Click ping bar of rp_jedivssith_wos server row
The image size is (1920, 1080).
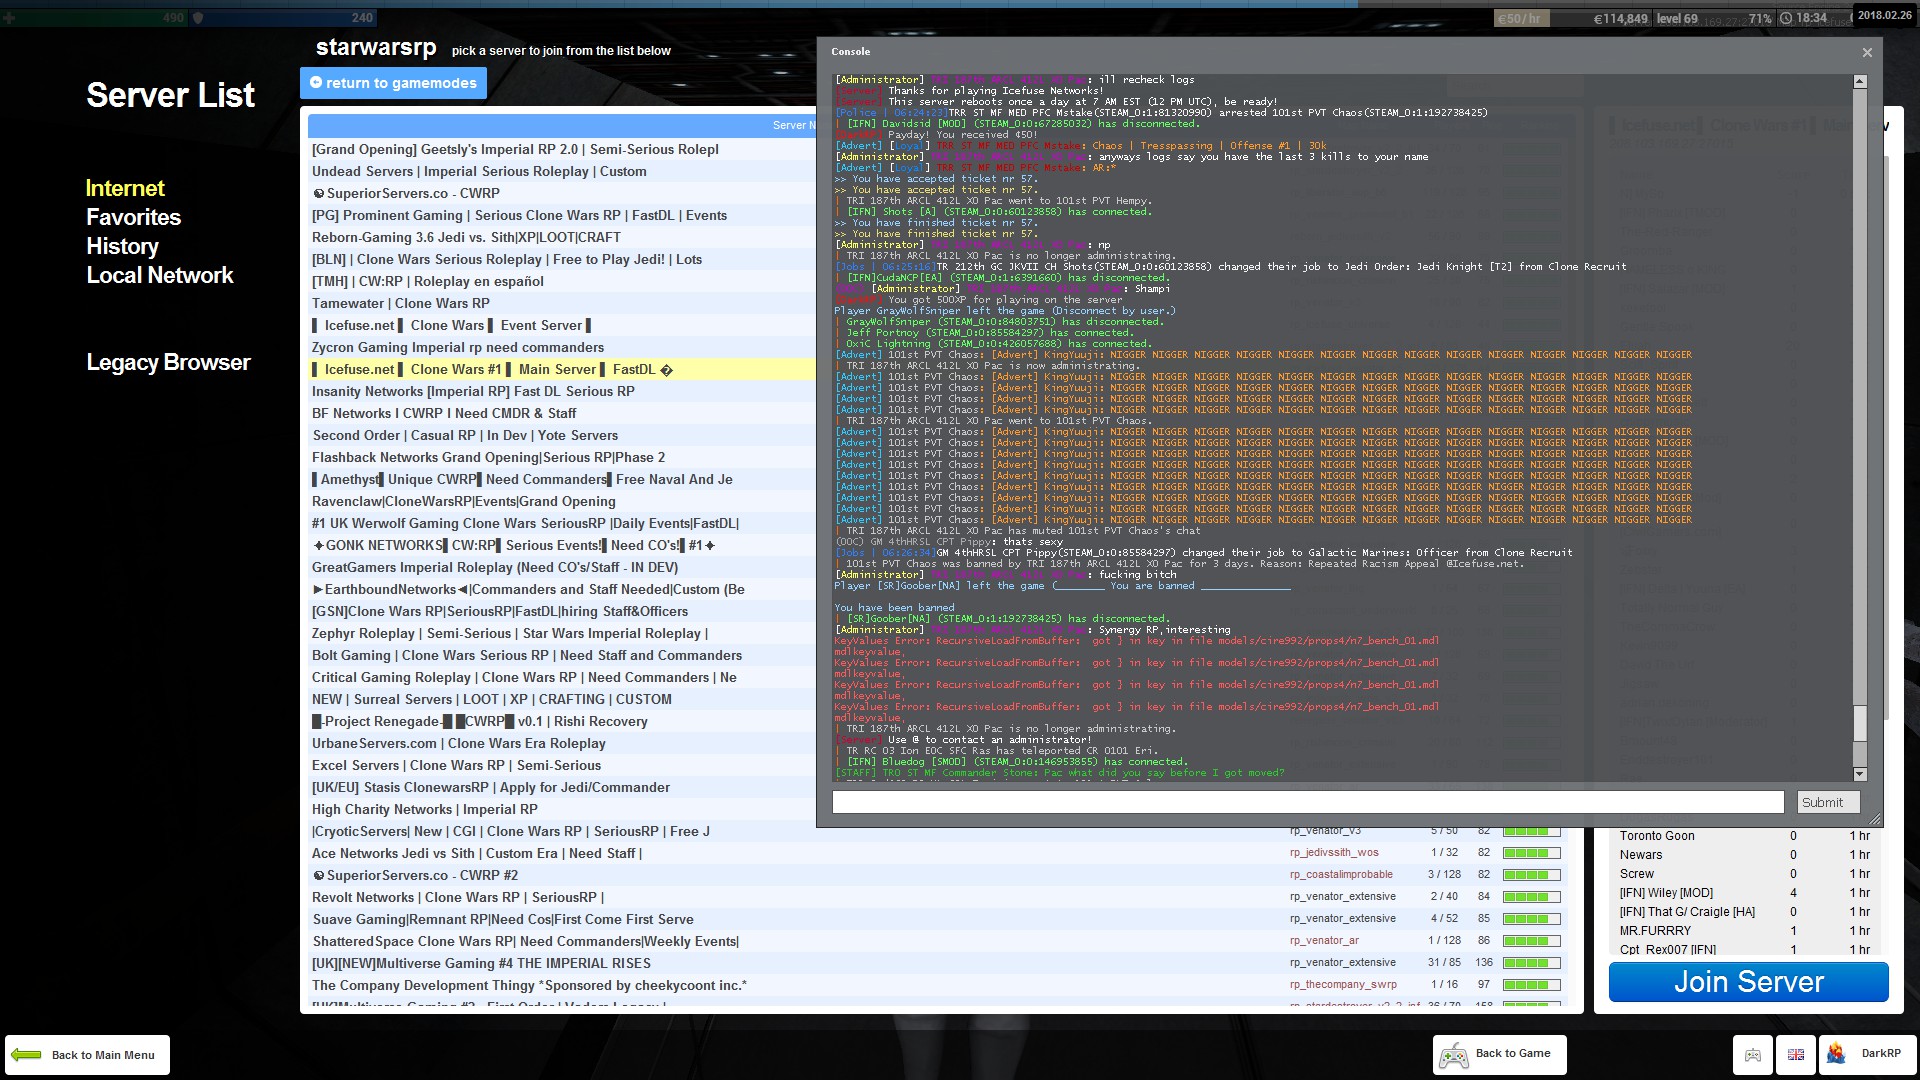(1531, 853)
